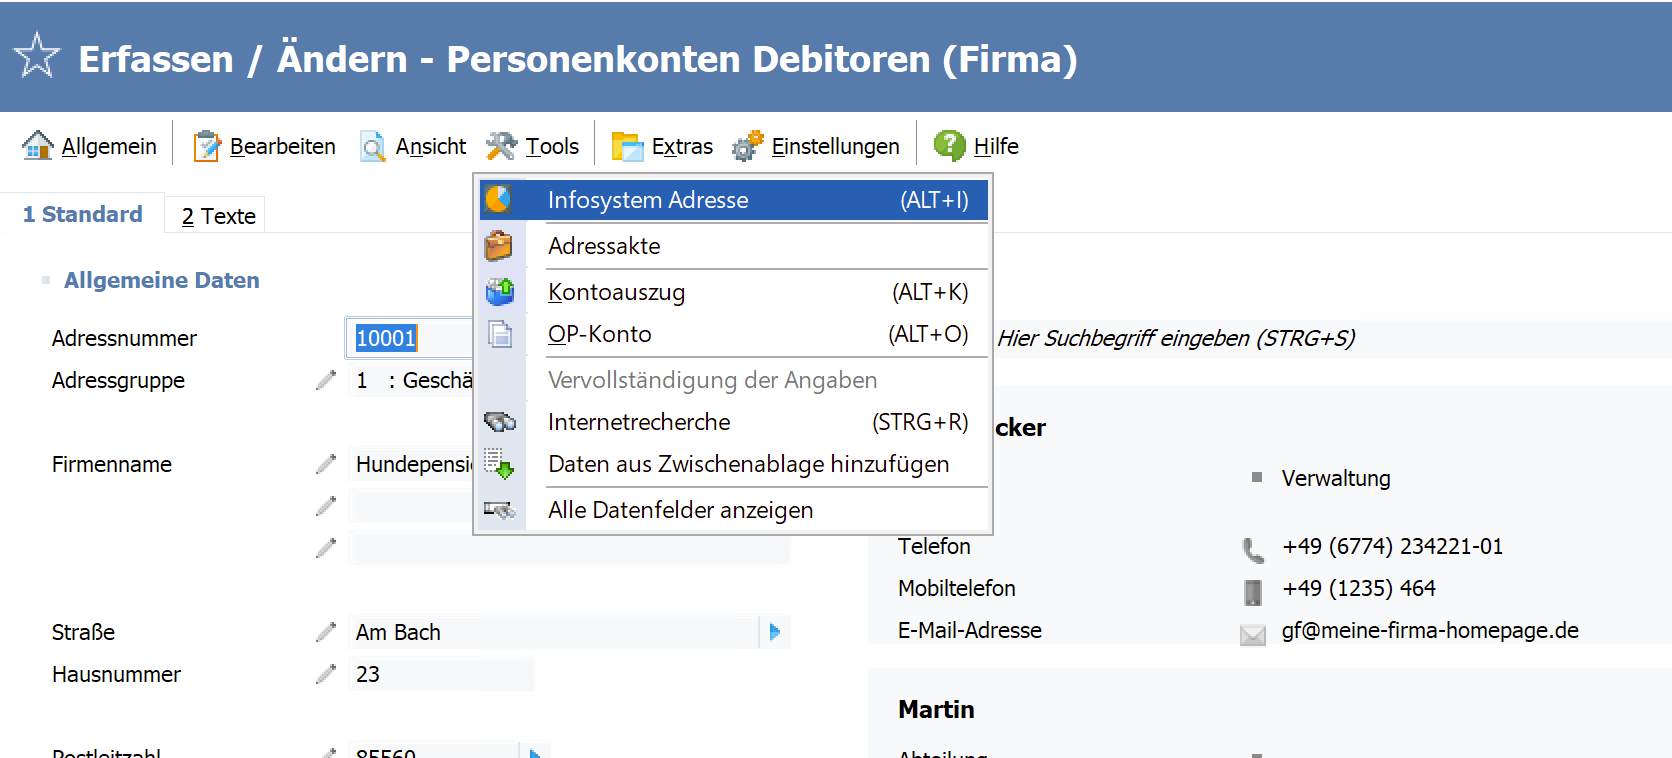Click the email envelope icon

coord(1253,634)
